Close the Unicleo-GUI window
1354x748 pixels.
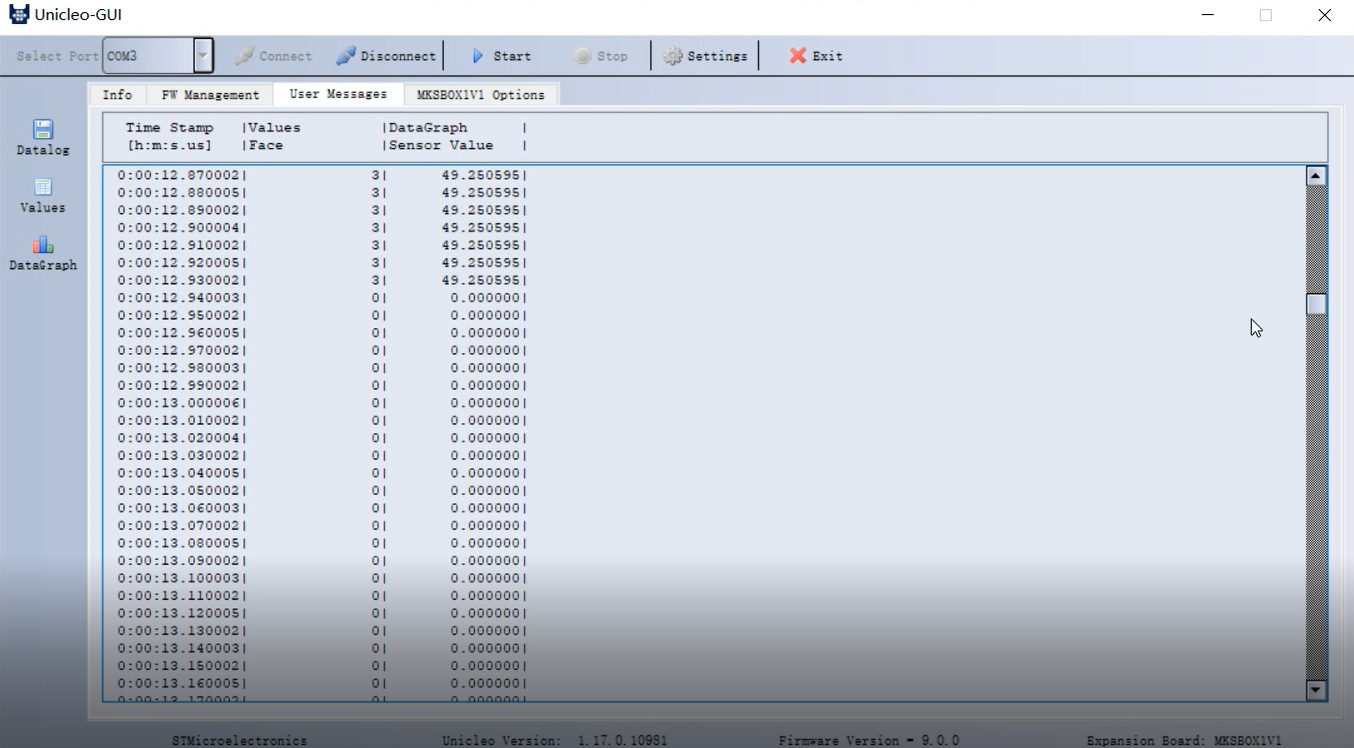(1324, 15)
